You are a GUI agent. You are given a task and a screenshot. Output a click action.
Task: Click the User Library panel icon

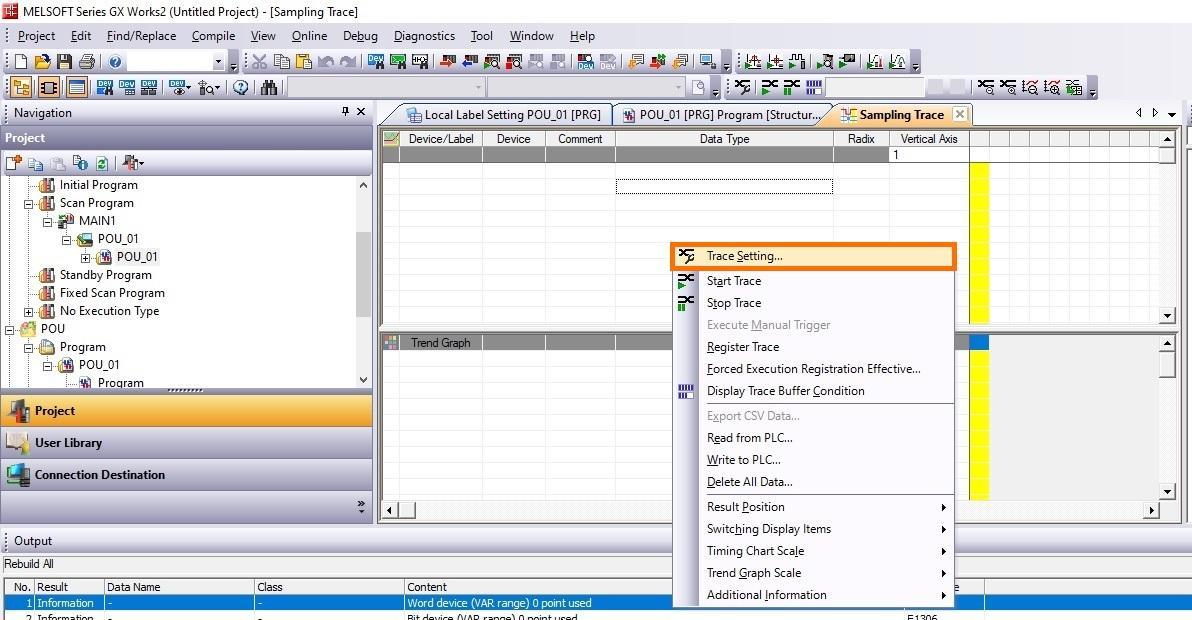point(17,442)
